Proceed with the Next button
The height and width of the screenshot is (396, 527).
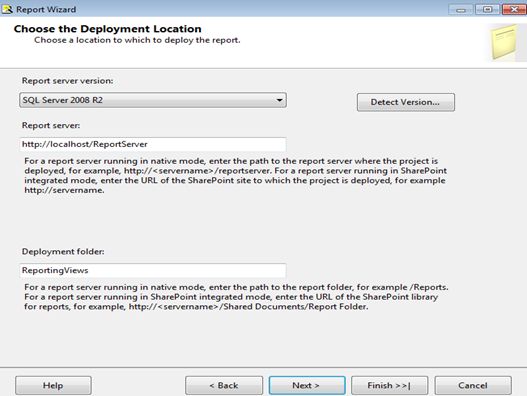coord(307,385)
